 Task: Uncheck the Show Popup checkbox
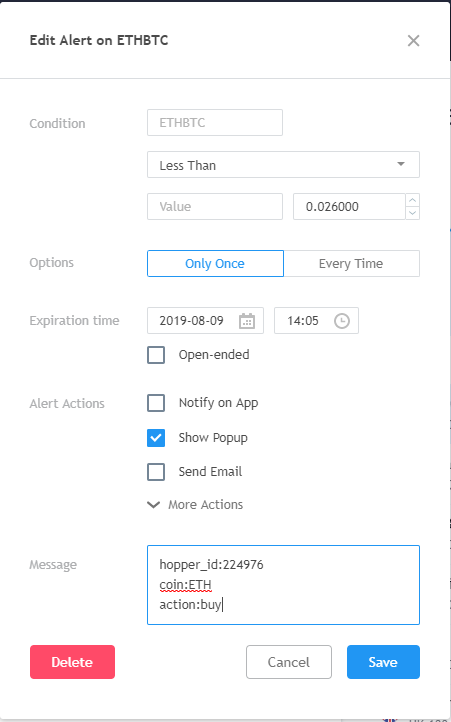[x=156, y=437]
